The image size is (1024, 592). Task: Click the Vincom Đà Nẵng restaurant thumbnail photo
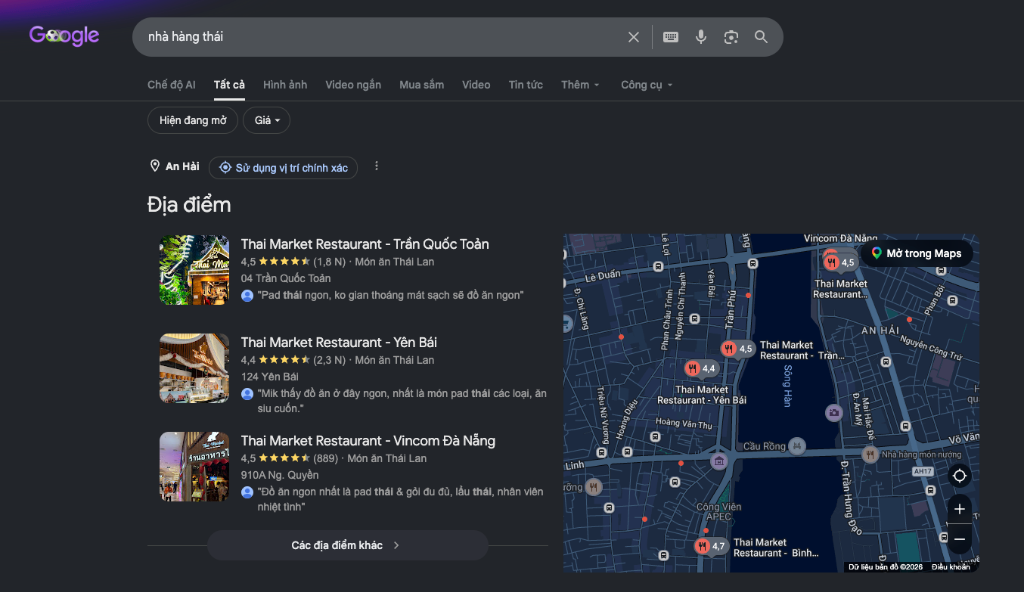click(195, 467)
